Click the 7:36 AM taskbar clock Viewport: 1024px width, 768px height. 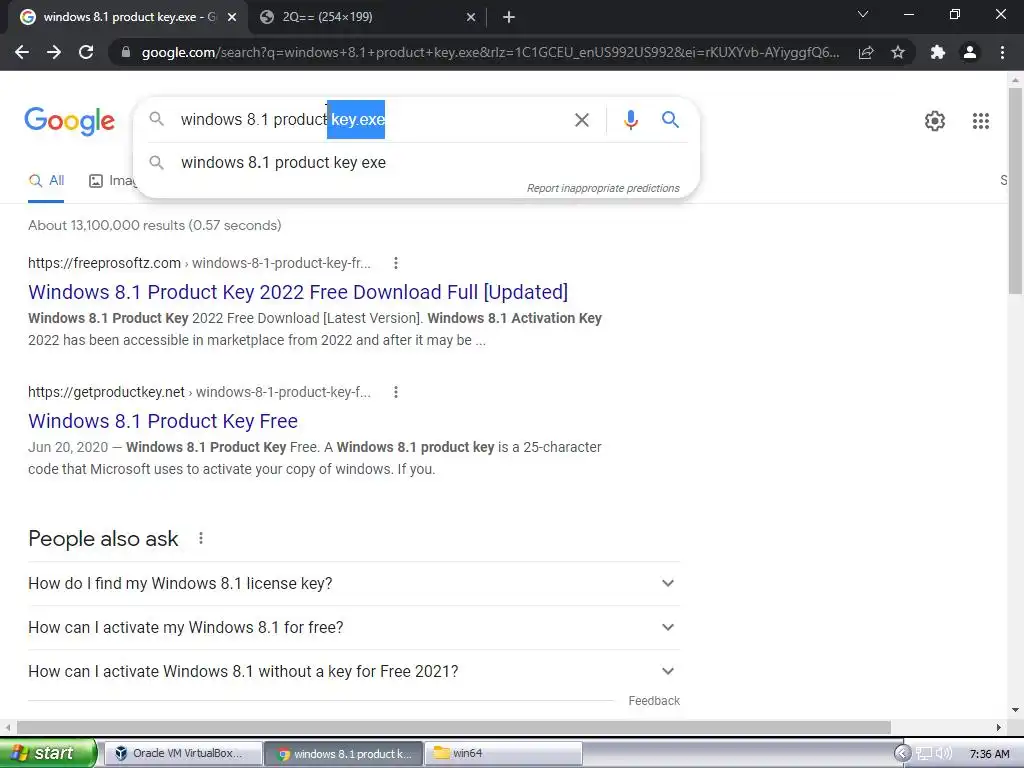(x=989, y=754)
